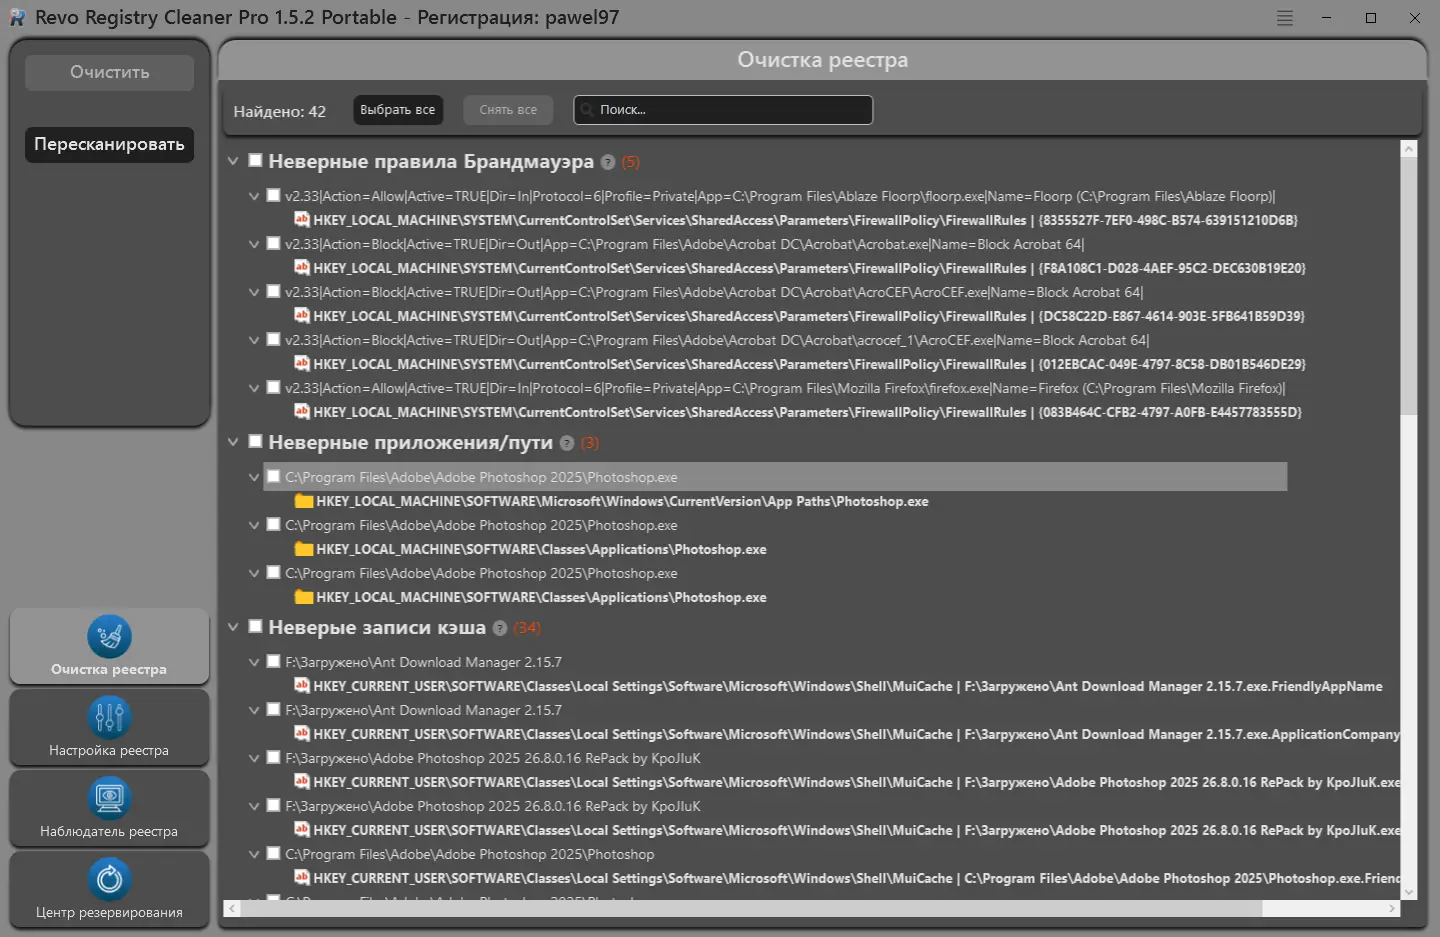Image resolution: width=1440 pixels, height=937 pixels.
Task: Start a rescan with Пересканировать
Action: [x=110, y=144]
